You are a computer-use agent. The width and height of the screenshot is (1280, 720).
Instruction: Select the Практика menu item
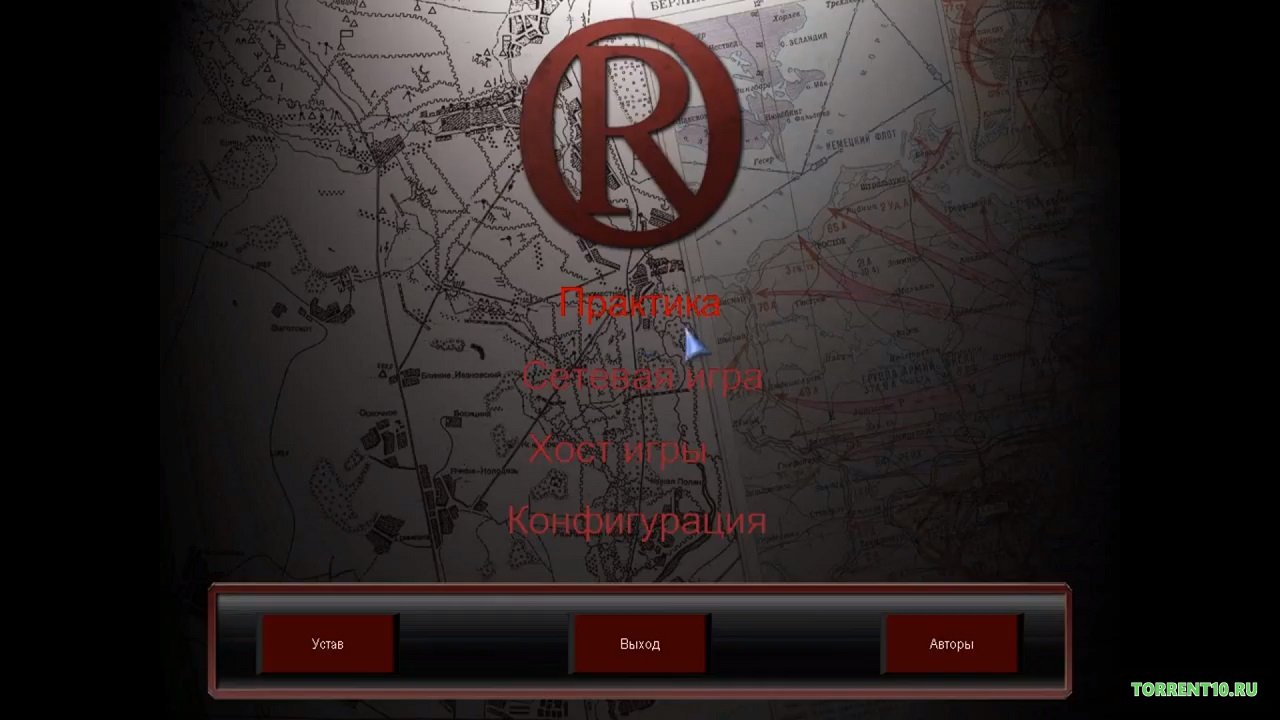click(639, 303)
